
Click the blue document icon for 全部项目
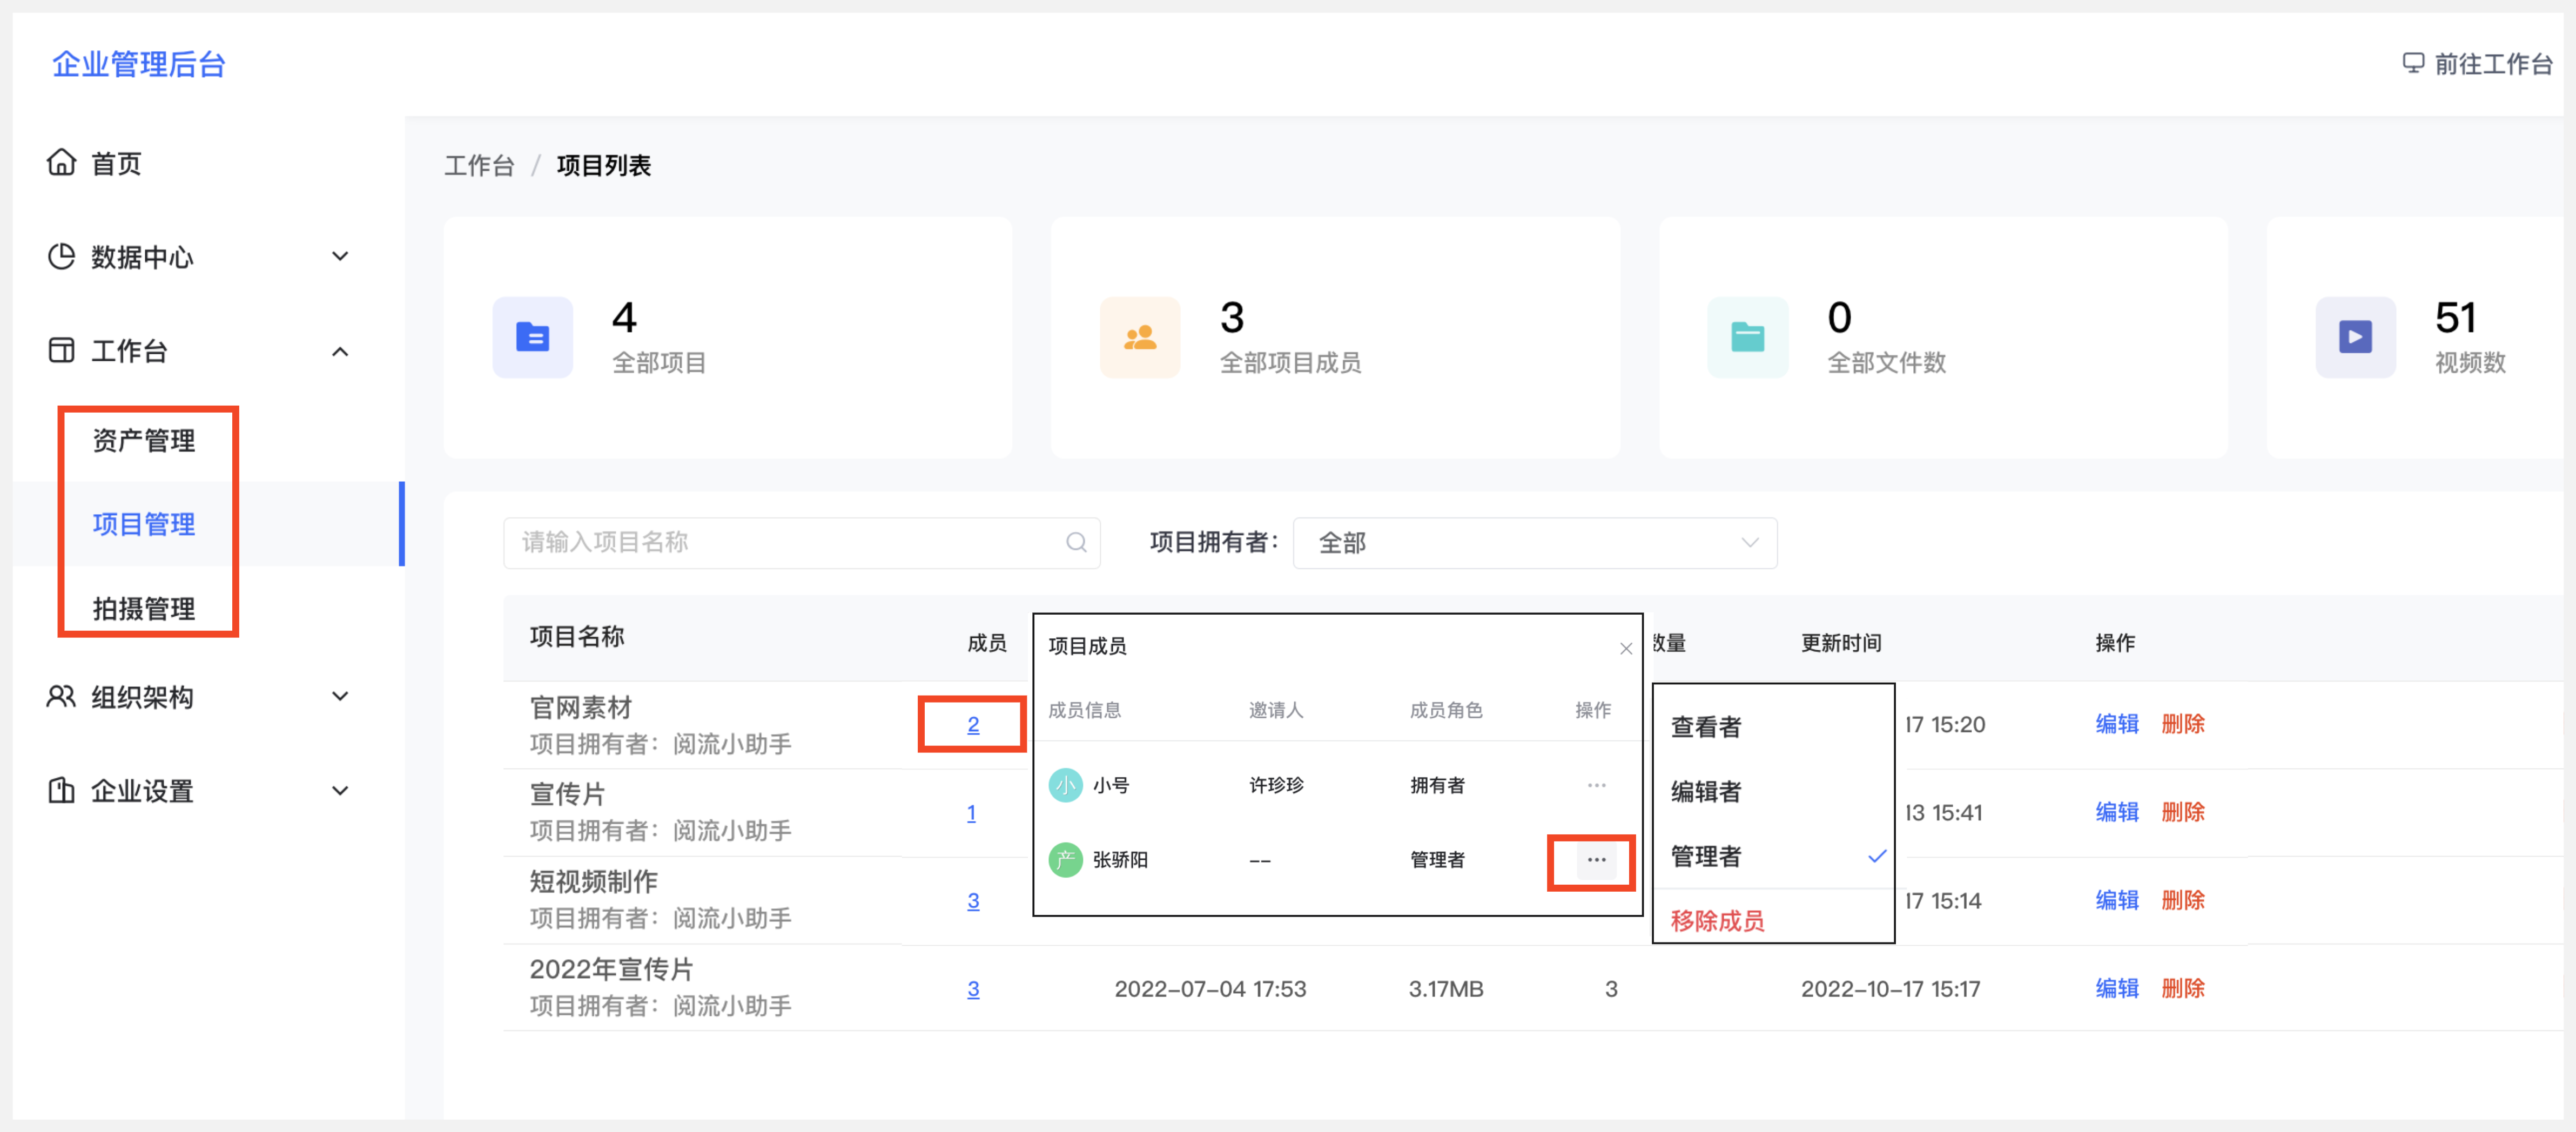coord(532,337)
